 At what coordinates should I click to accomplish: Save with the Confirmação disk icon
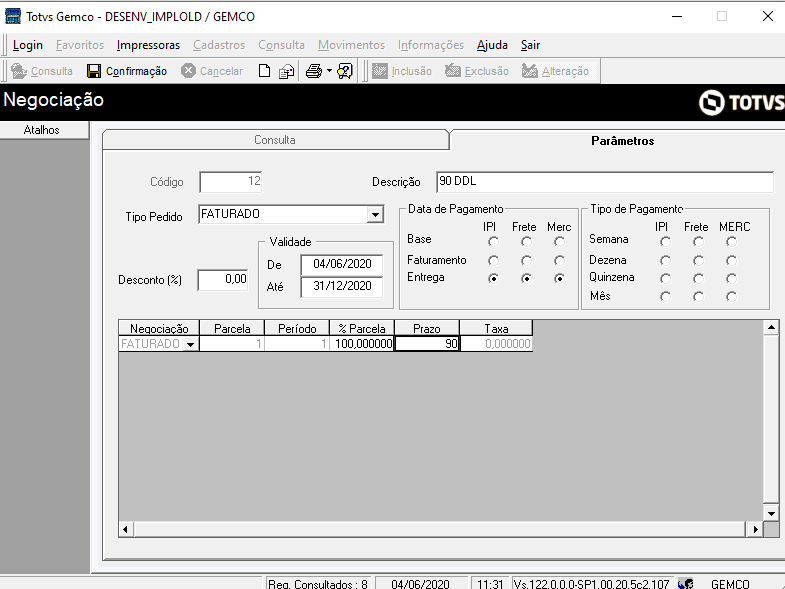(94, 71)
